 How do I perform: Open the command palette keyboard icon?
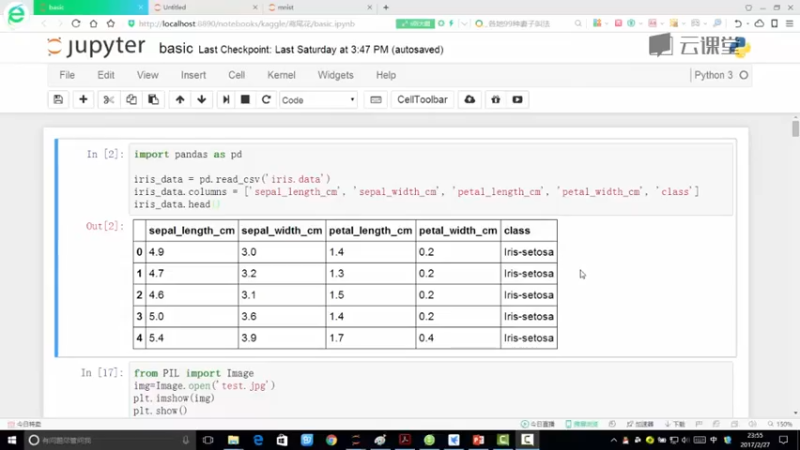[x=376, y=99]
